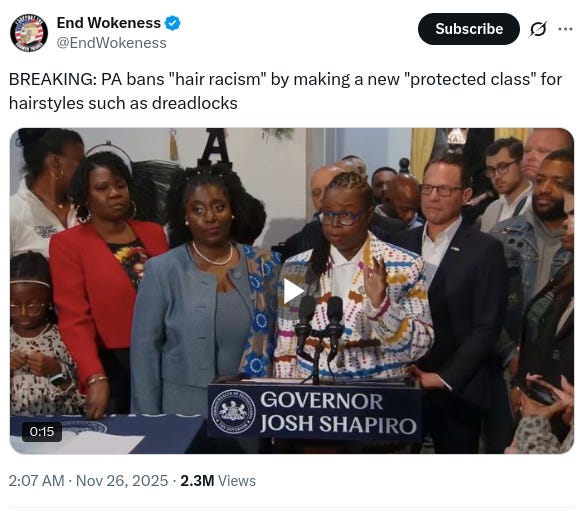
Task: Open the 2:07 AM timestamp link
Action: 36,481
